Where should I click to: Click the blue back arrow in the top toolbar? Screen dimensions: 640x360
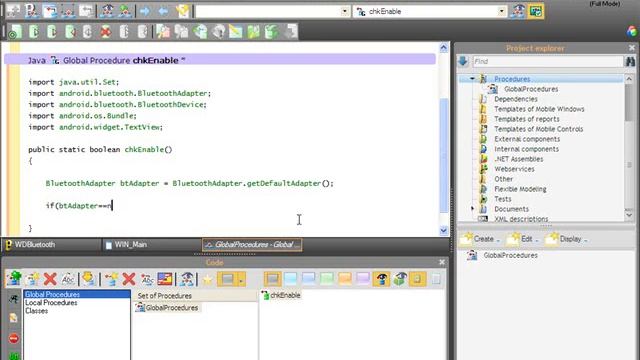coord(163,11)
